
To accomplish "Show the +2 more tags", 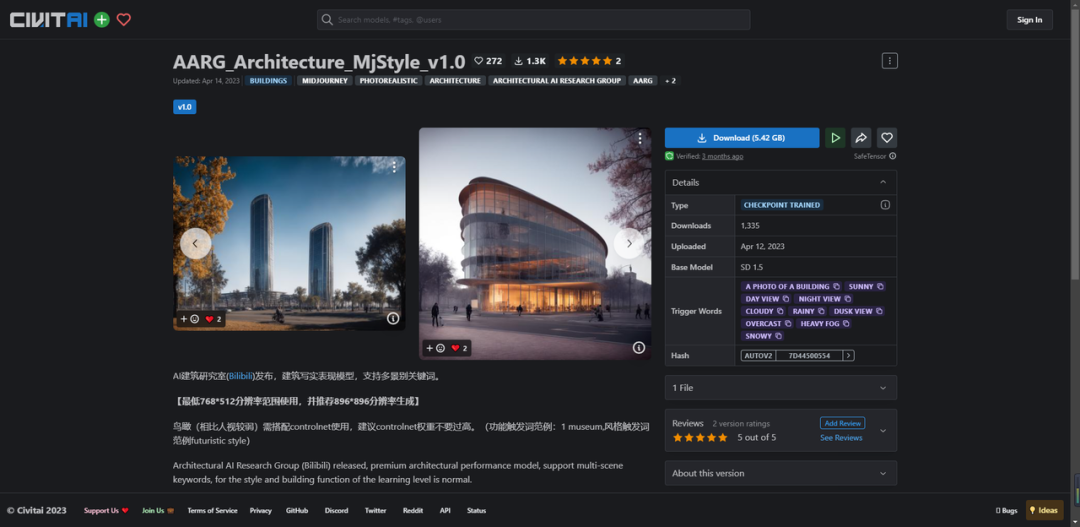I will click(670, 81).
